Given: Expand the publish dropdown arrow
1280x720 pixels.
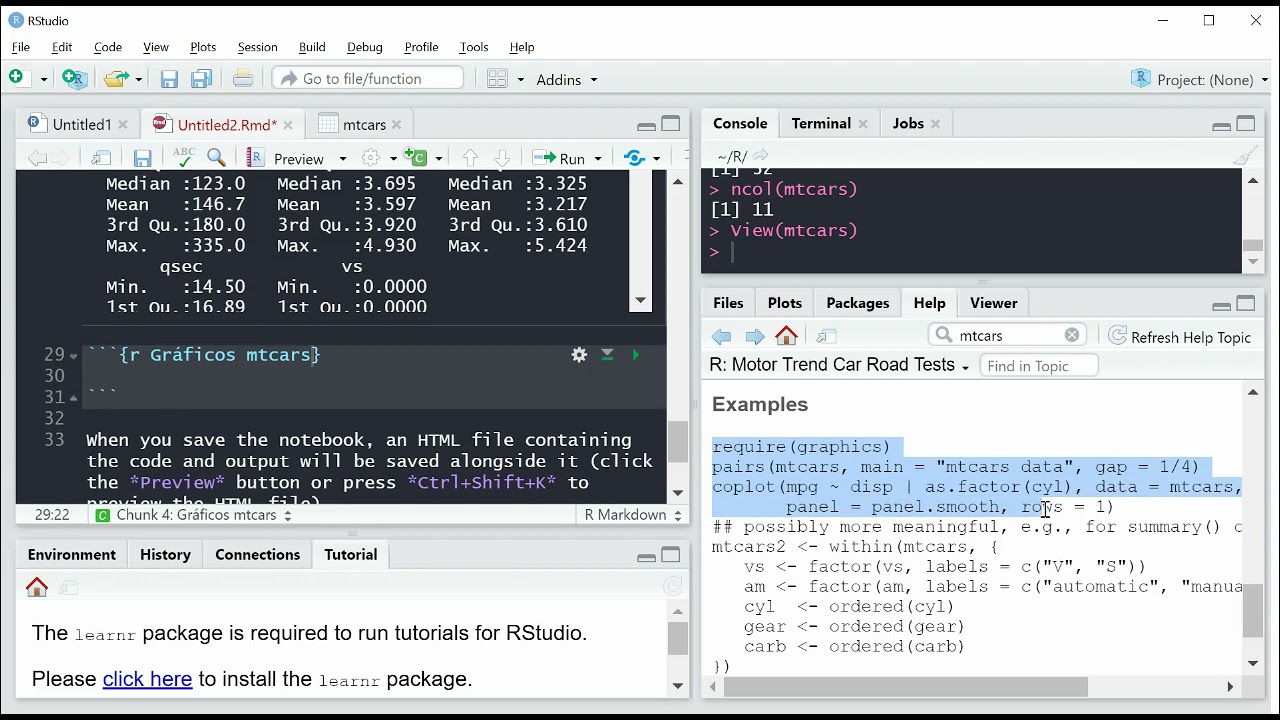Looking at the screenshot, I should [656, 159].
